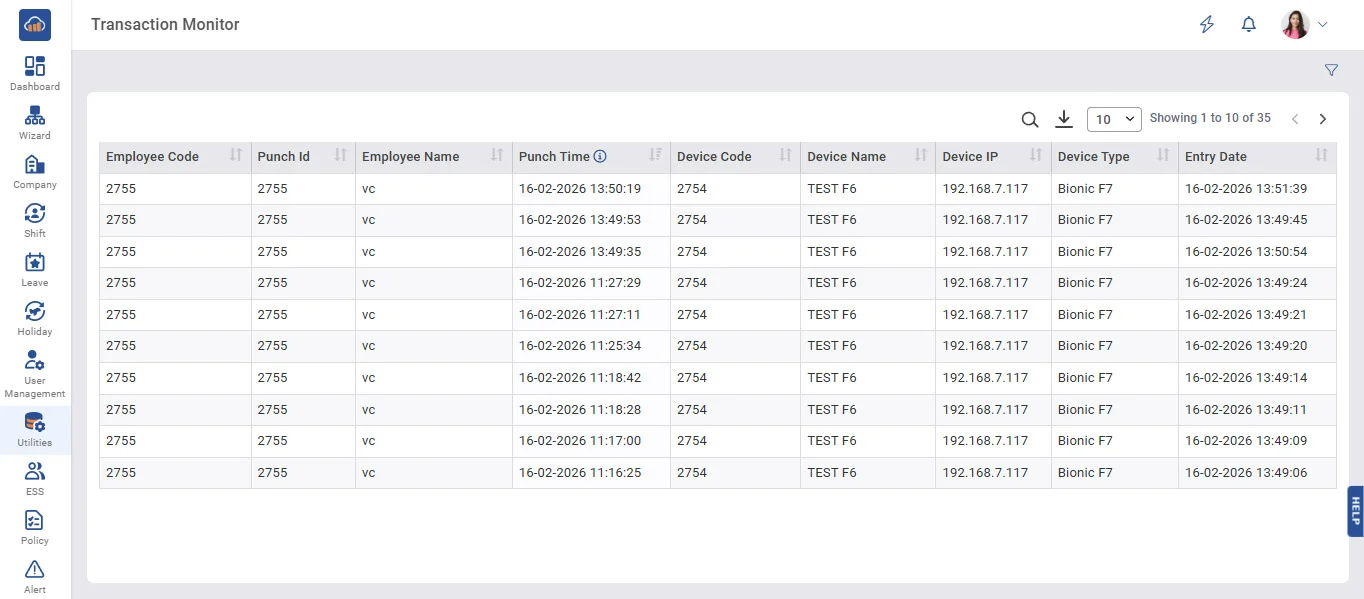Go to the next page of results
Screen dimensions: 1364x599
pyautogui.click(x=1323, y=119)
